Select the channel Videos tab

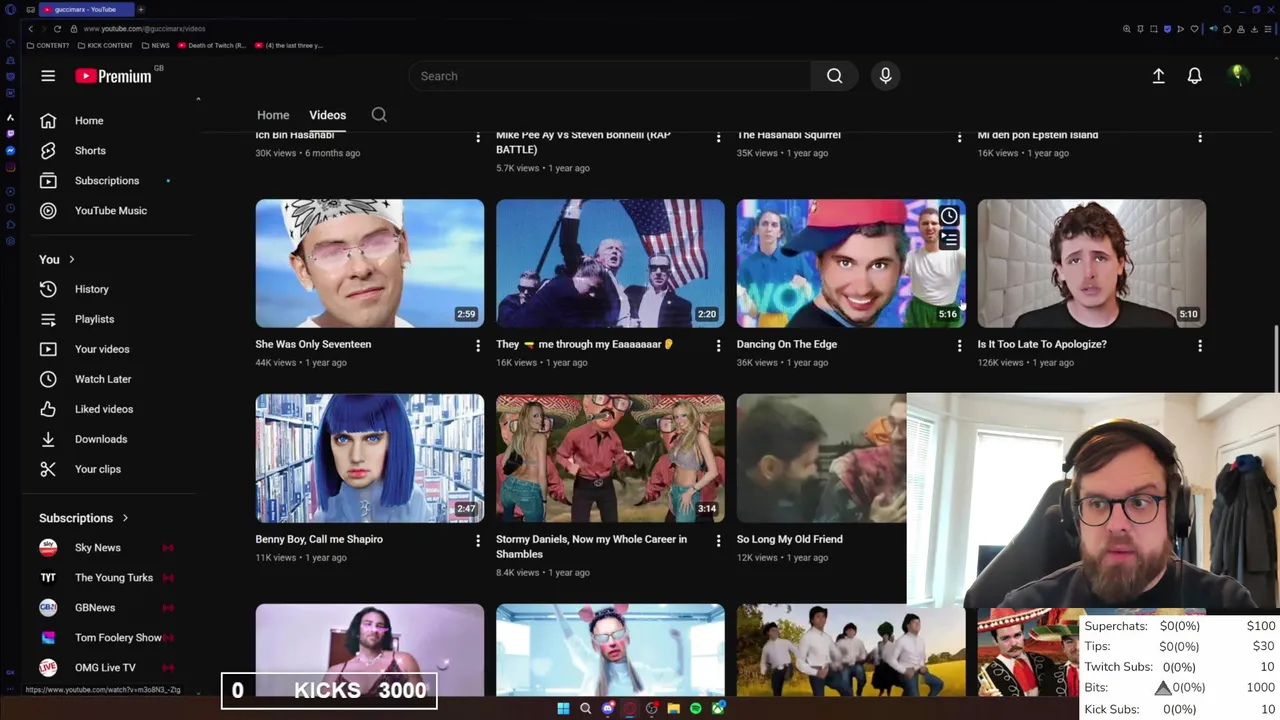327,115
